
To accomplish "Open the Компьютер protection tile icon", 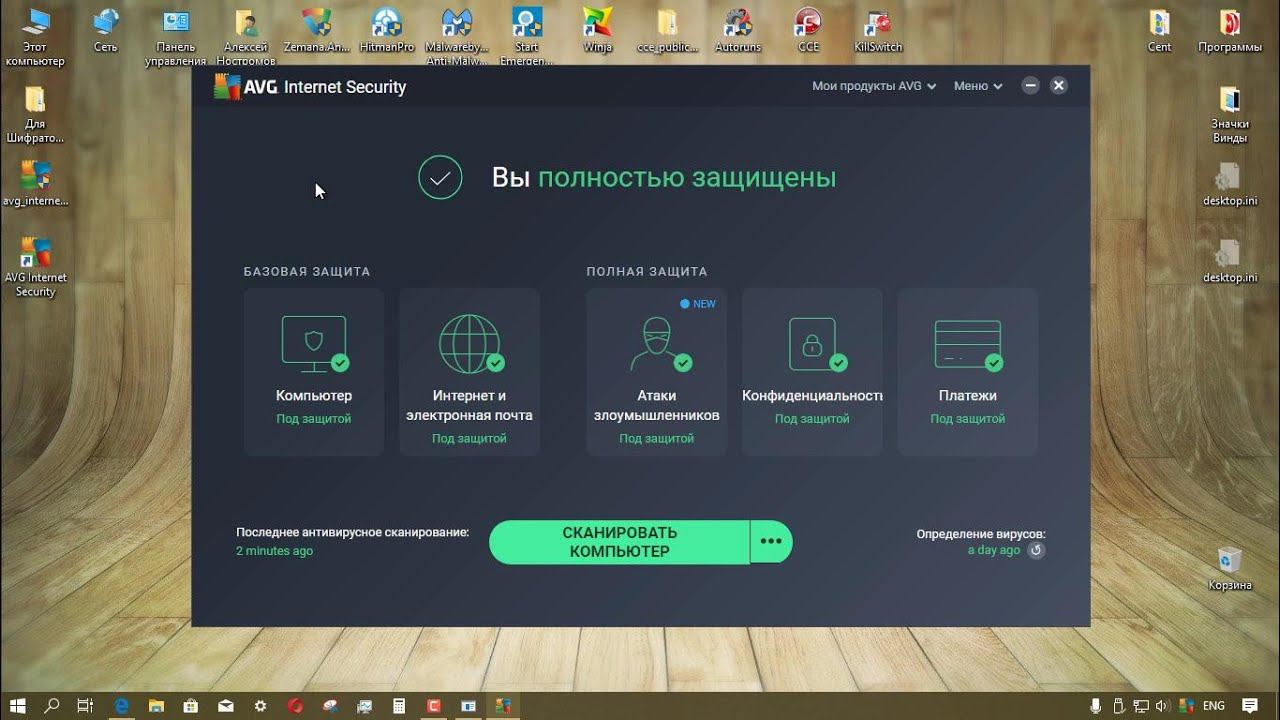I will point(314,344).
